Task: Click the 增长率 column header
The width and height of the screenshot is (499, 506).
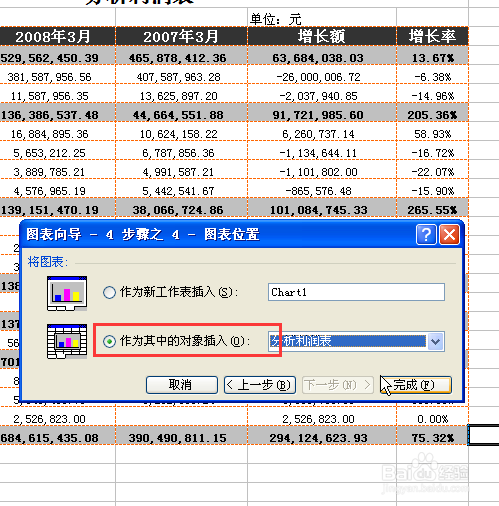Action: [x=432, y=36]
